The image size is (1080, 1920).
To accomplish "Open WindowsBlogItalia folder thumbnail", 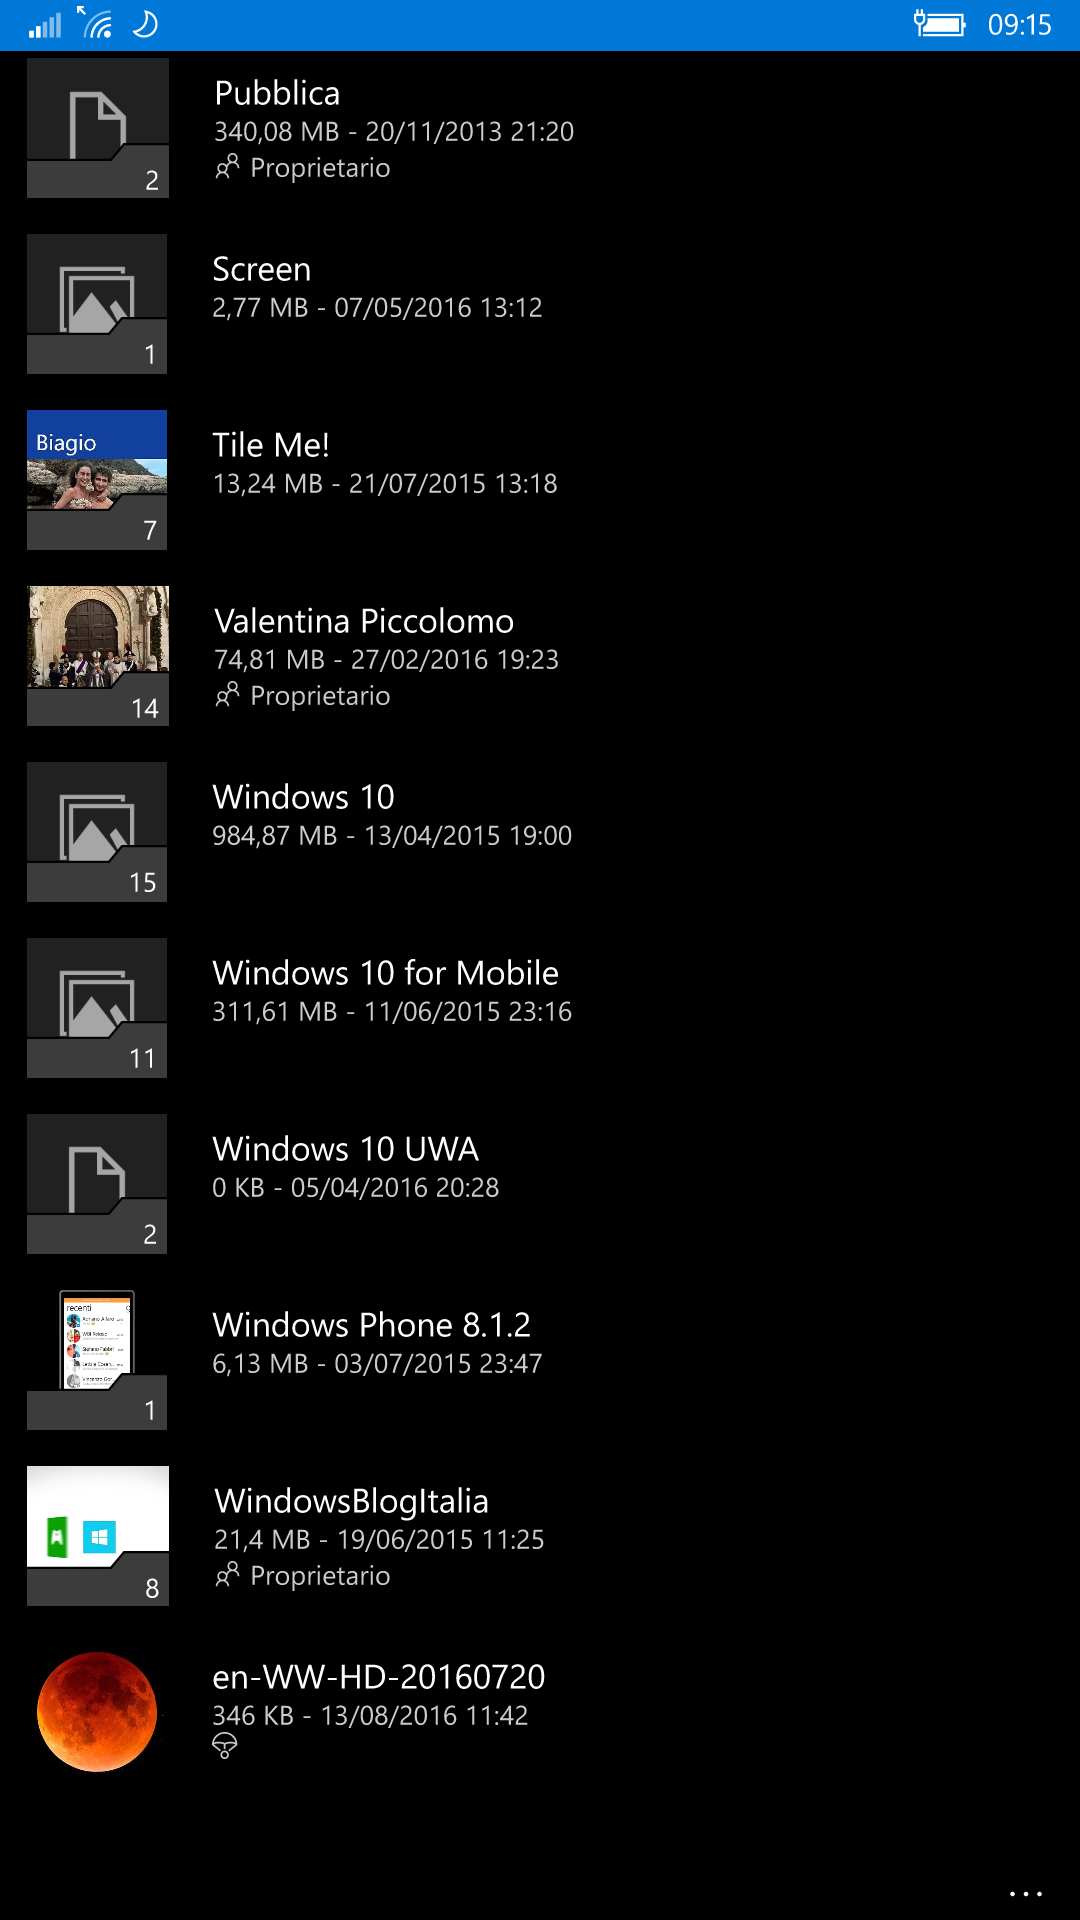I will coord(98,1536).
